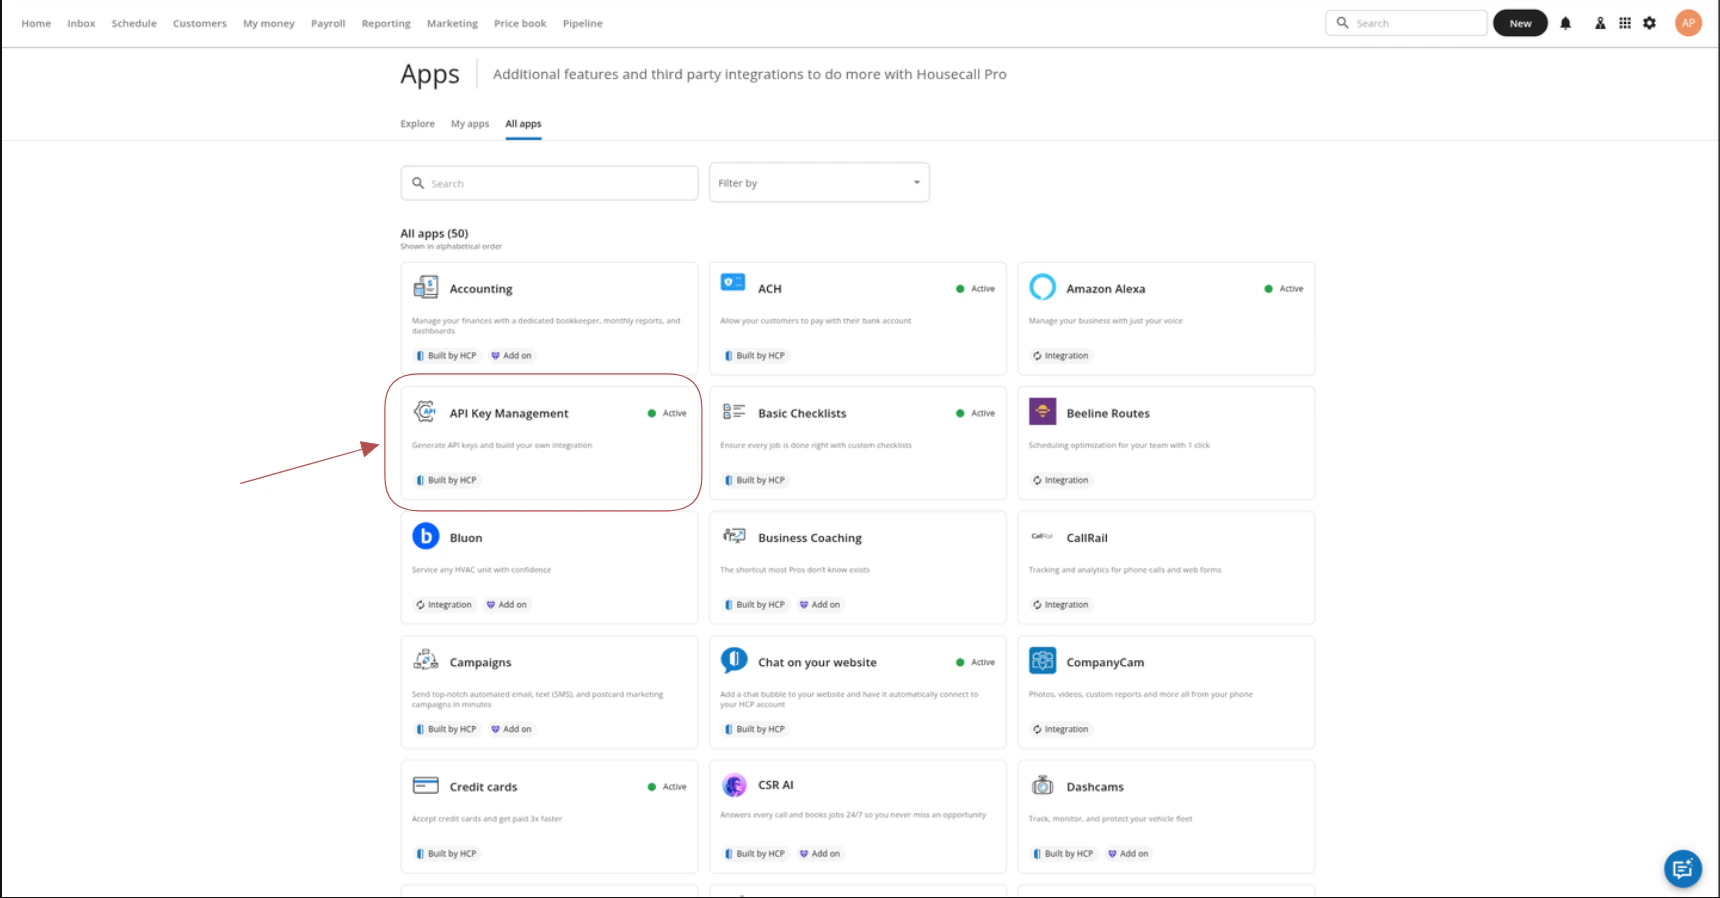The width and height of the screenshot is (1720, 898).
Task: Open the Home menu item
Action: (36, 23)
